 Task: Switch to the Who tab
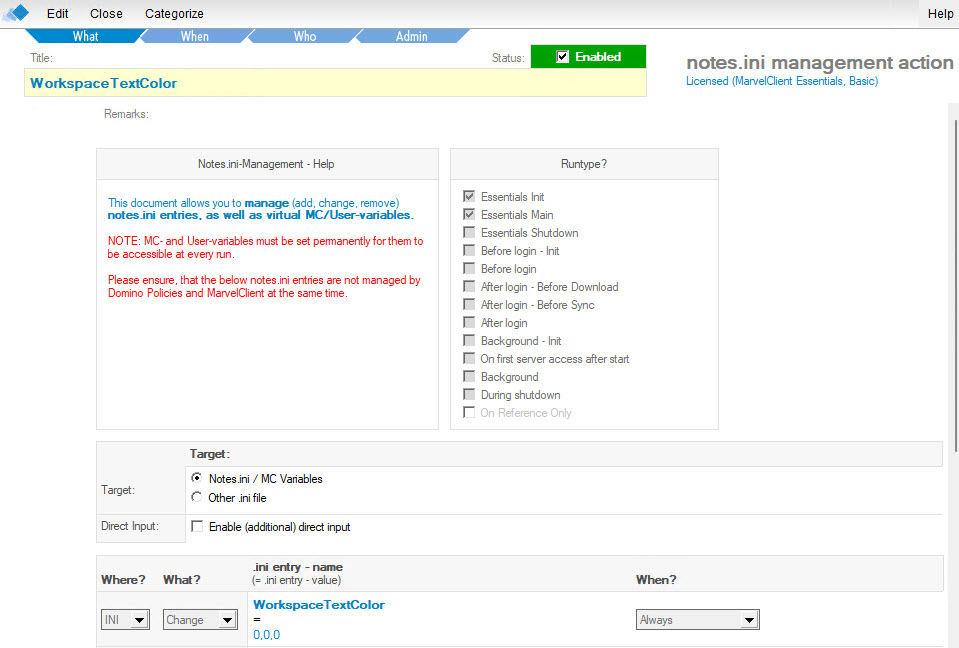(x=305, y=36)
